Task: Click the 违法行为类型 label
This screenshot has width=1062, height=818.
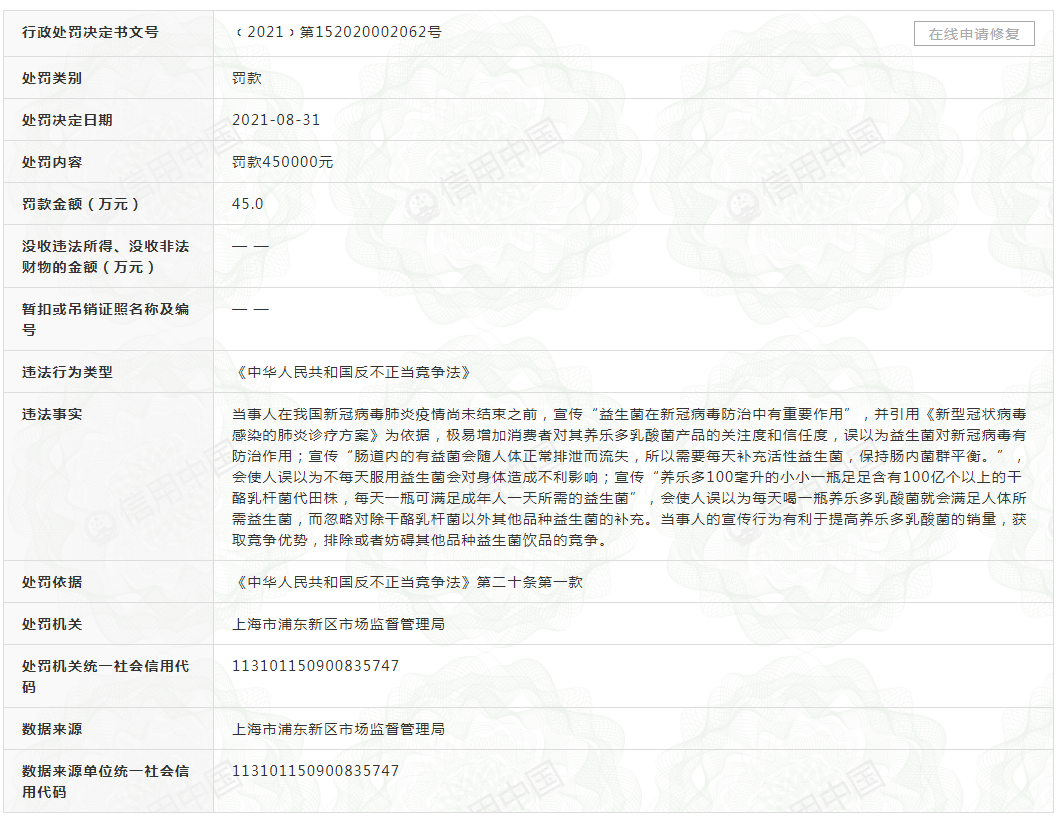Action: (x=67, y=372)
